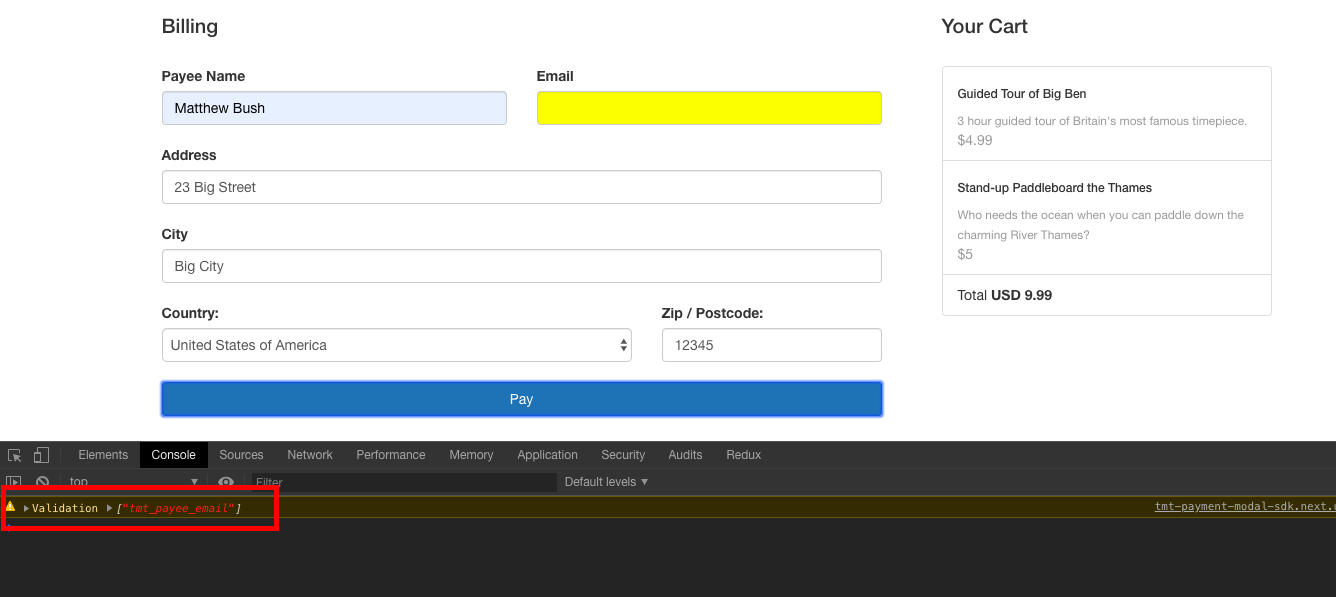Click the yellow Email input field
The height and width of the screenshot is (597, 1336).
709,108
